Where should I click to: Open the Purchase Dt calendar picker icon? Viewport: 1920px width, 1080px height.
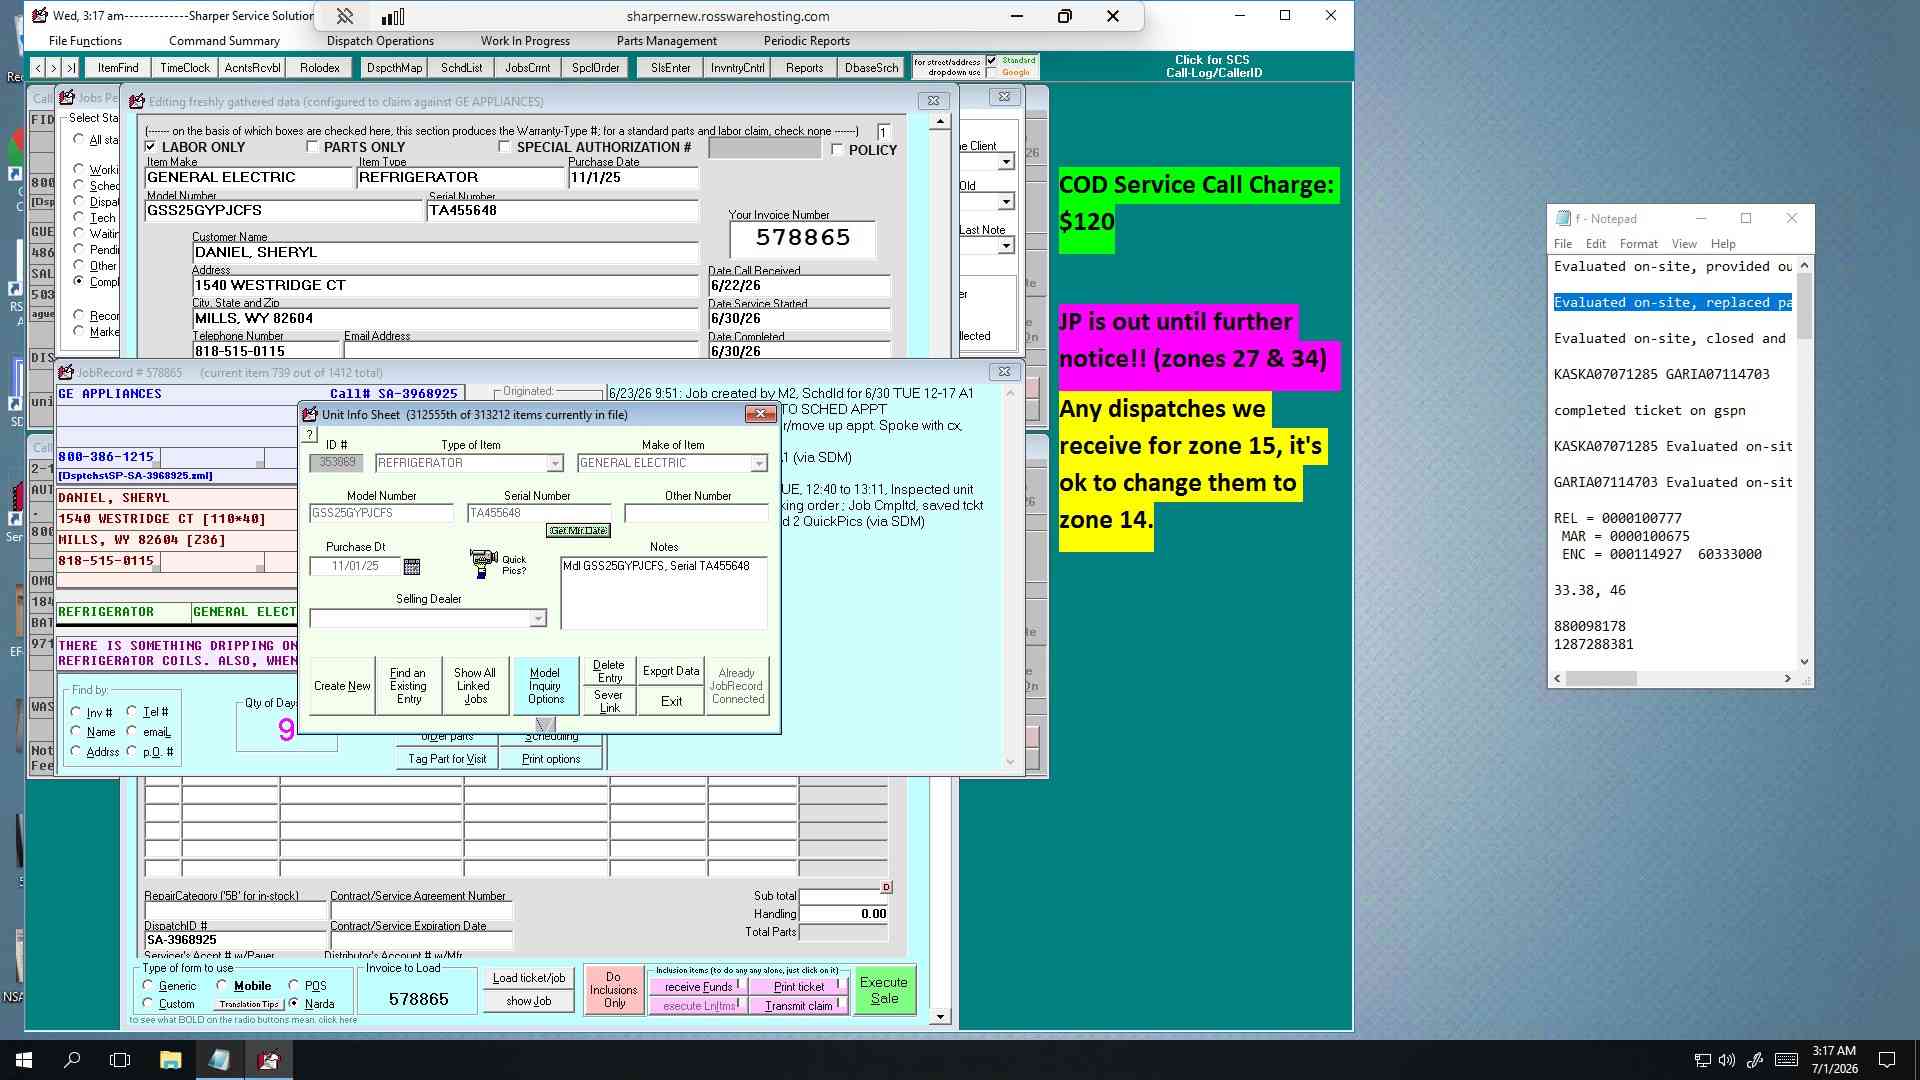411,567
